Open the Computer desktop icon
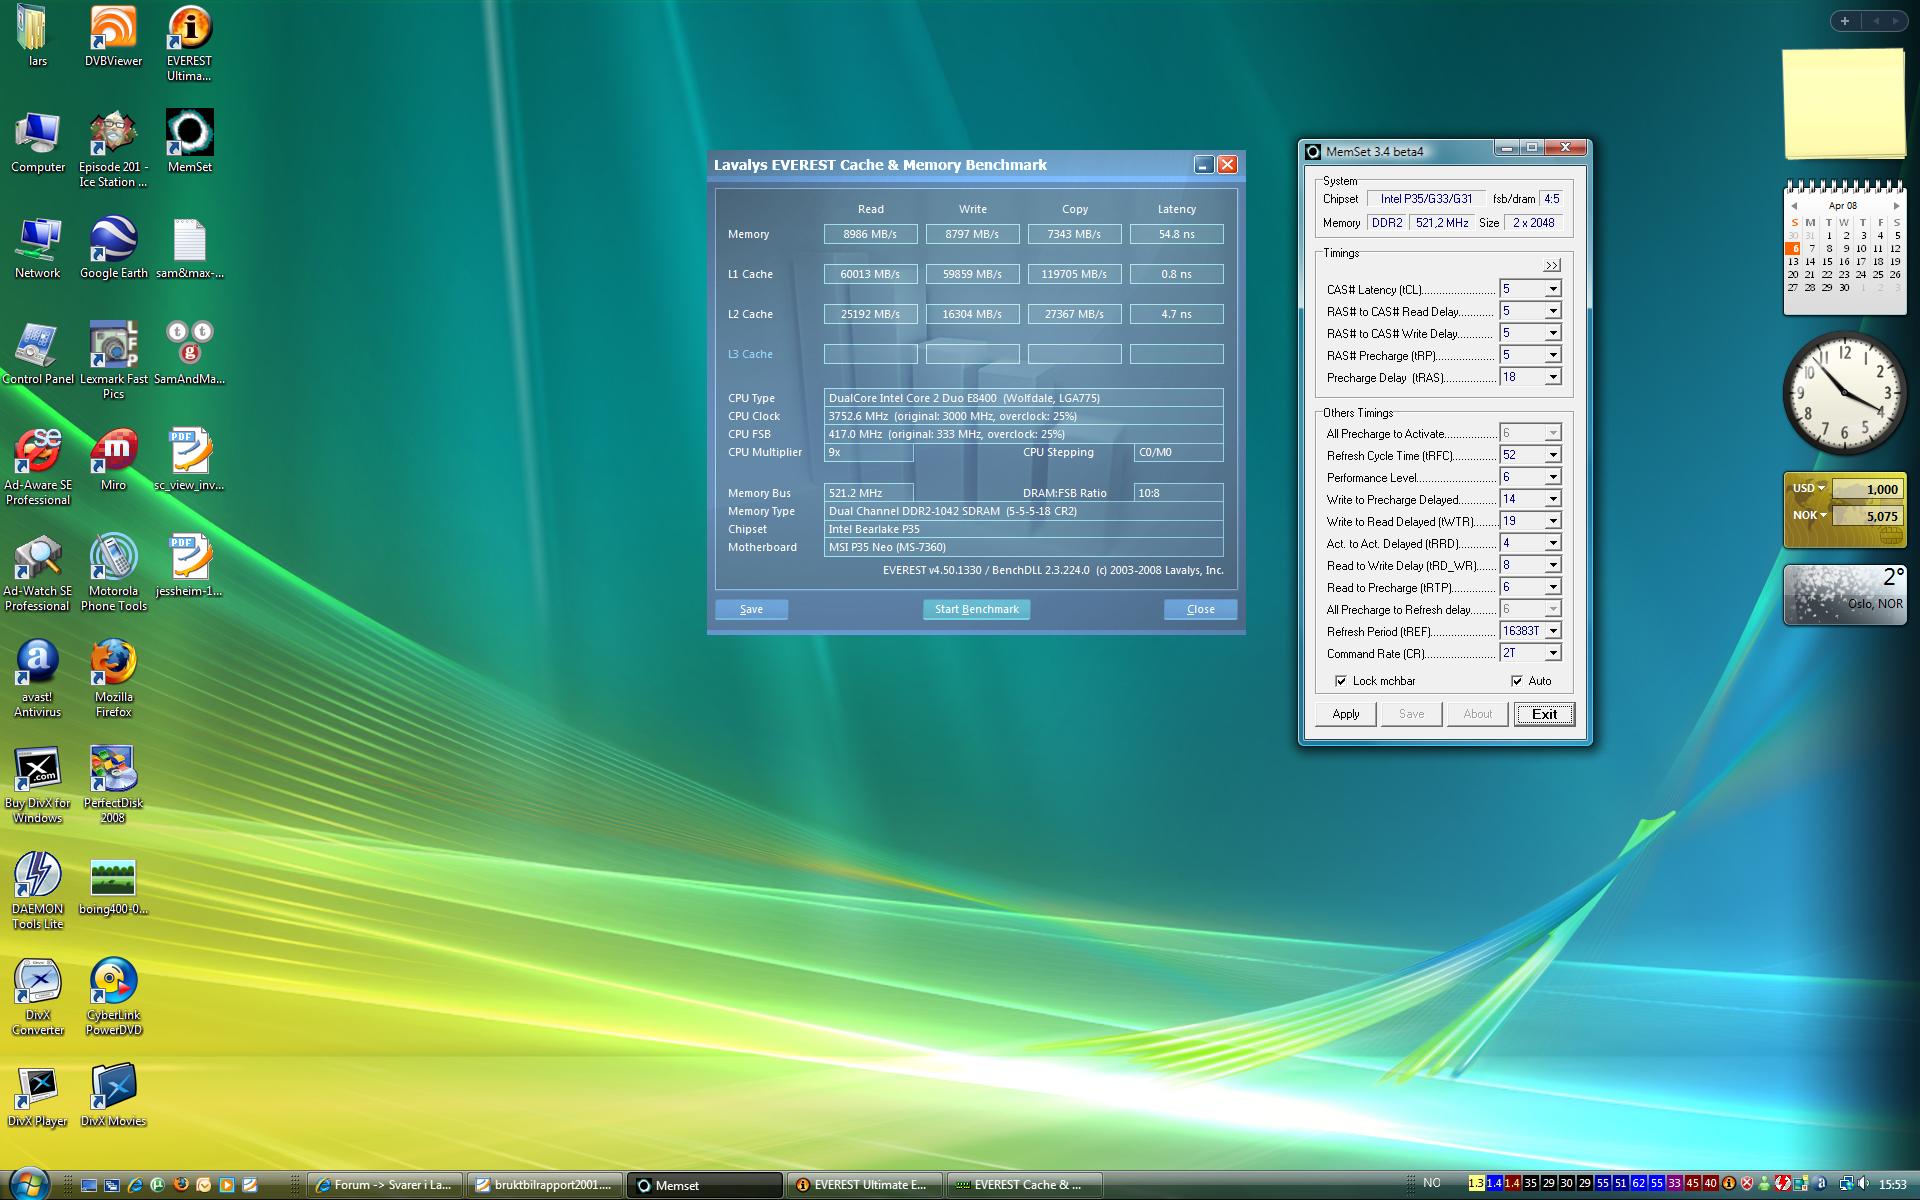This screenshot has height=1200, width=1920. pyautogui.click(x=38, y=141)
